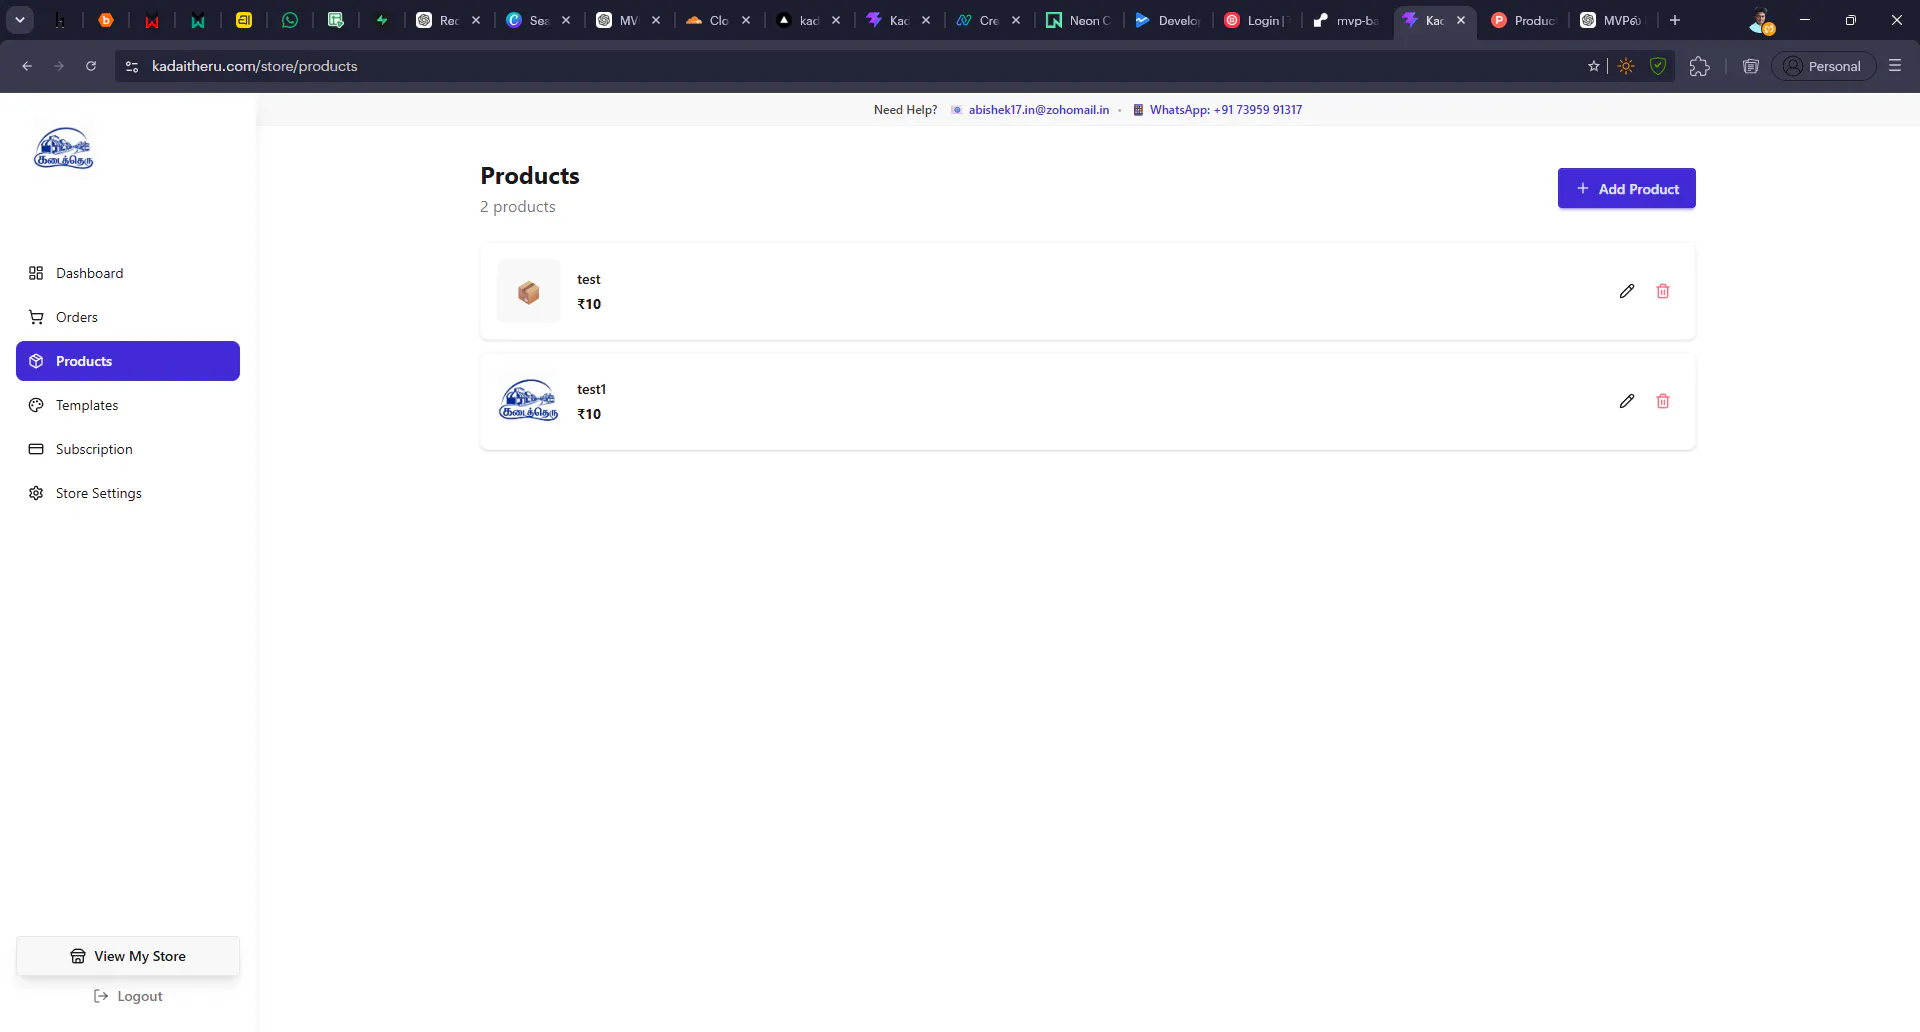Delete the 'test1' product via trash icon
This screenshot has width=1920, height=1032.
[1663, 401]
